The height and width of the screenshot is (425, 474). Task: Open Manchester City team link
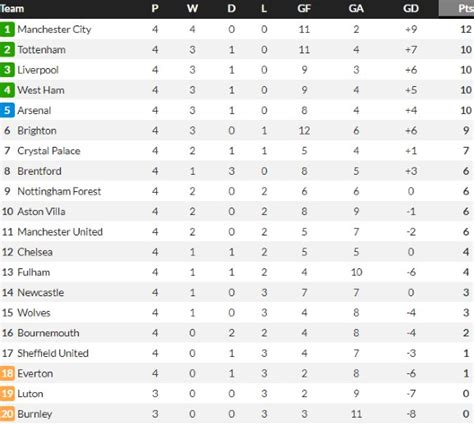[54, 29]
